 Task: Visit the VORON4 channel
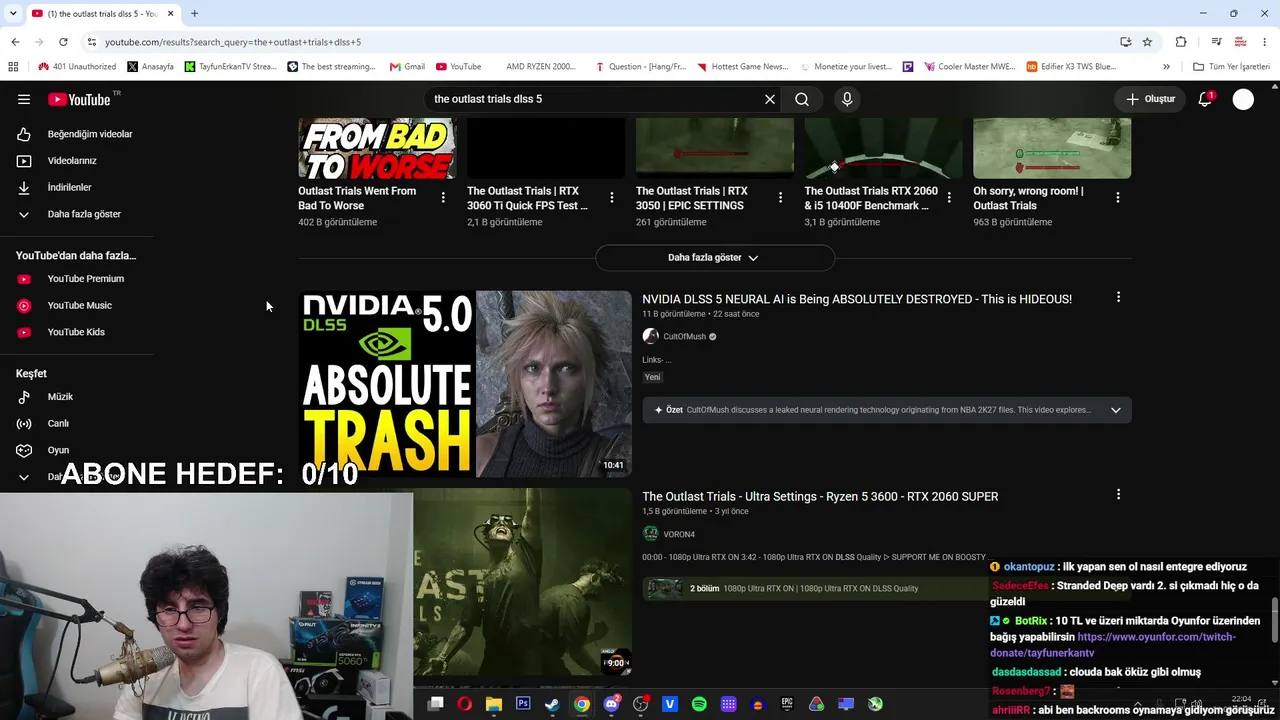click(679, 534)
